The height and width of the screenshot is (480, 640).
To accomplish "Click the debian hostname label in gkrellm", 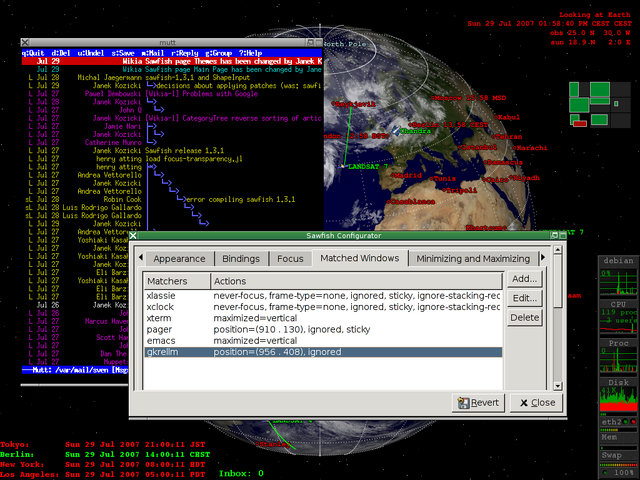I will [x=619, y=260].
